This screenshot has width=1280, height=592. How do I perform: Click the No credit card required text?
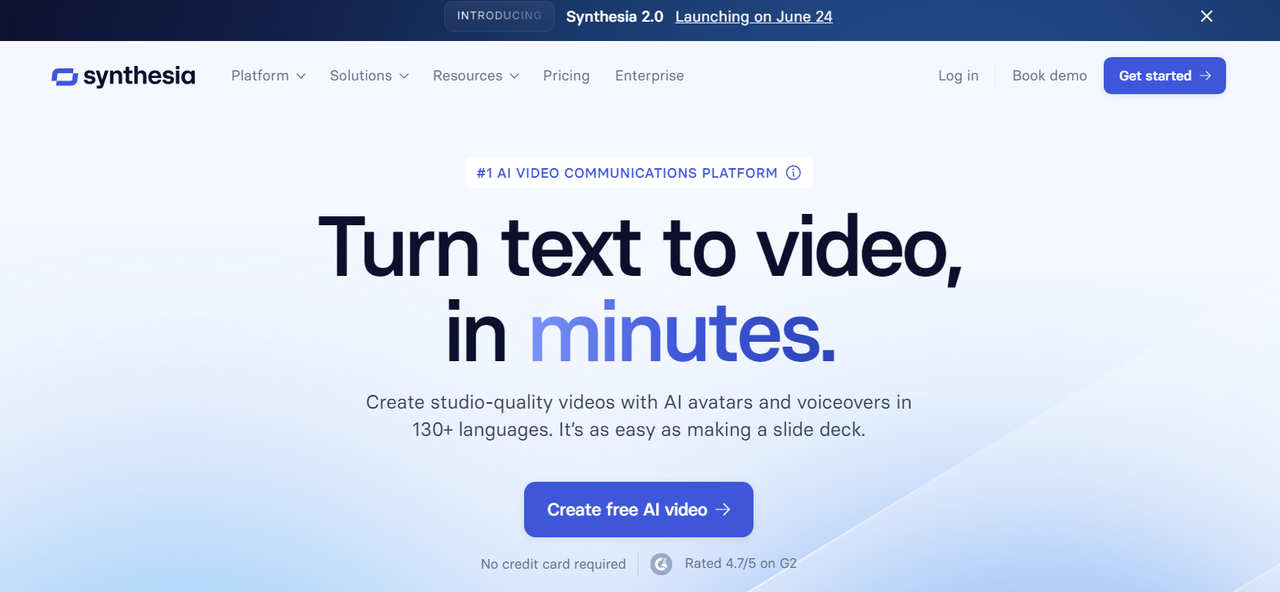click(x=553, y=564)
